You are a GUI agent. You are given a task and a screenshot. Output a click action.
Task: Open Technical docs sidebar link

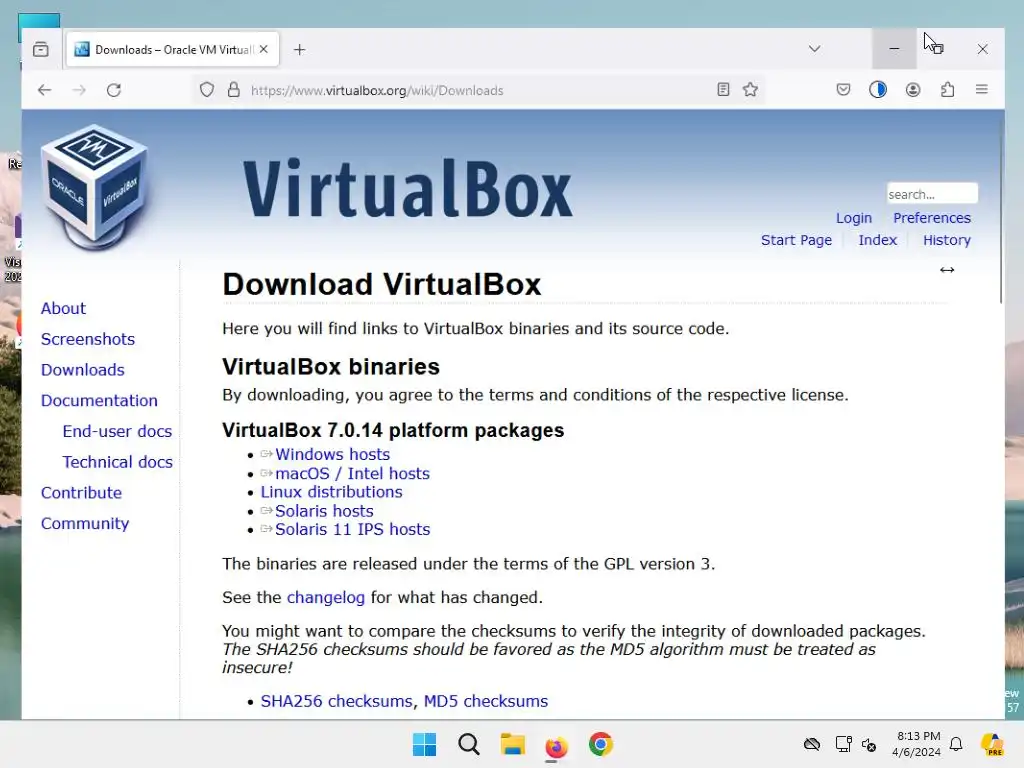[x=118, y=462]
